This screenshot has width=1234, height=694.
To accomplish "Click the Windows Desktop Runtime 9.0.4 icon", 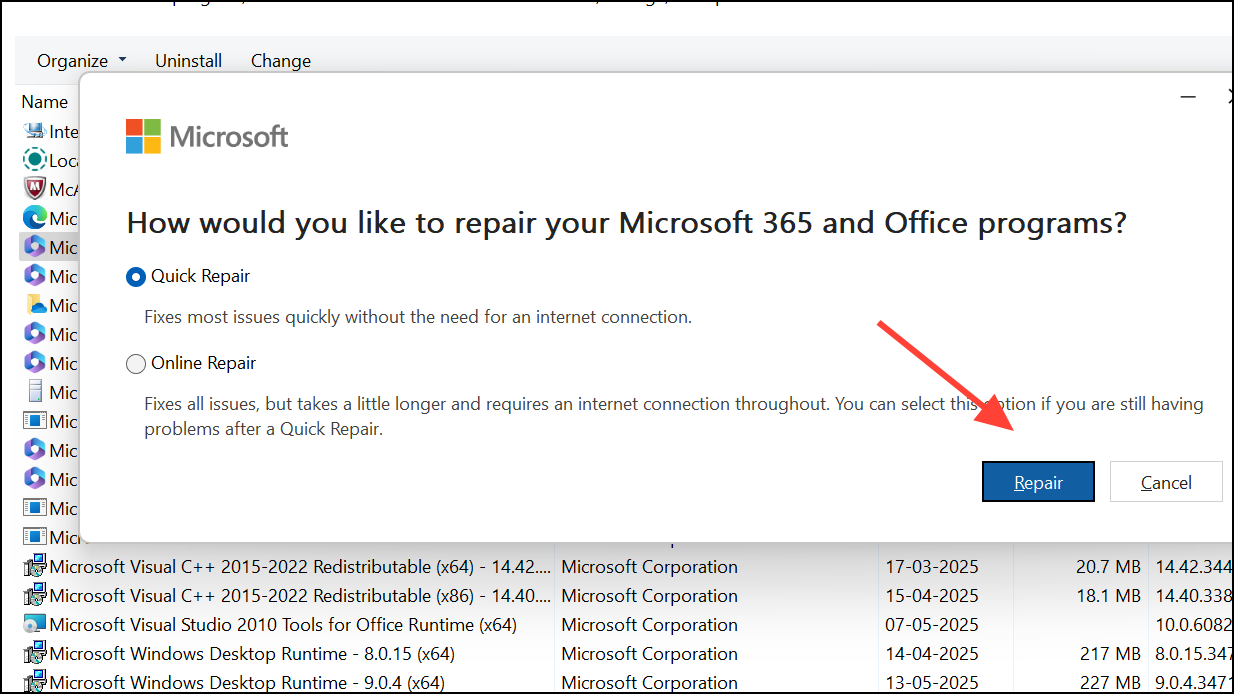I will (33, 682).
